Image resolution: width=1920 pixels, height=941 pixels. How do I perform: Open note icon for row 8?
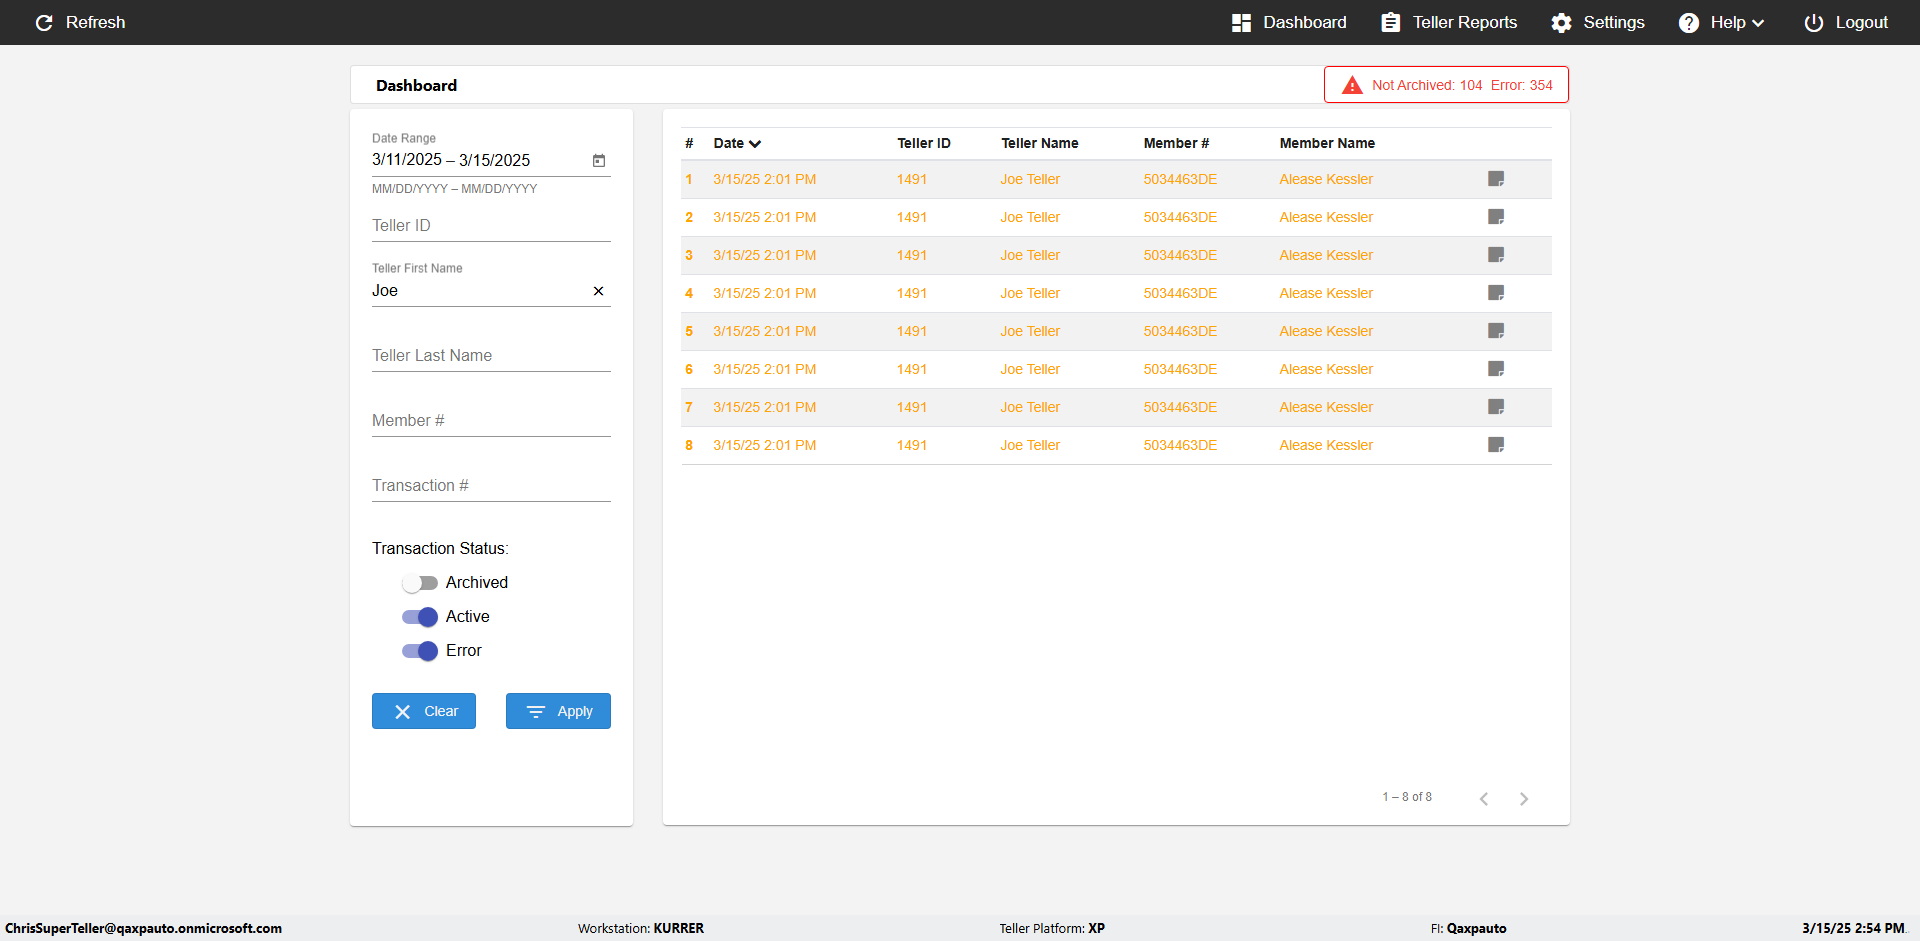[x=1496, y=445]
